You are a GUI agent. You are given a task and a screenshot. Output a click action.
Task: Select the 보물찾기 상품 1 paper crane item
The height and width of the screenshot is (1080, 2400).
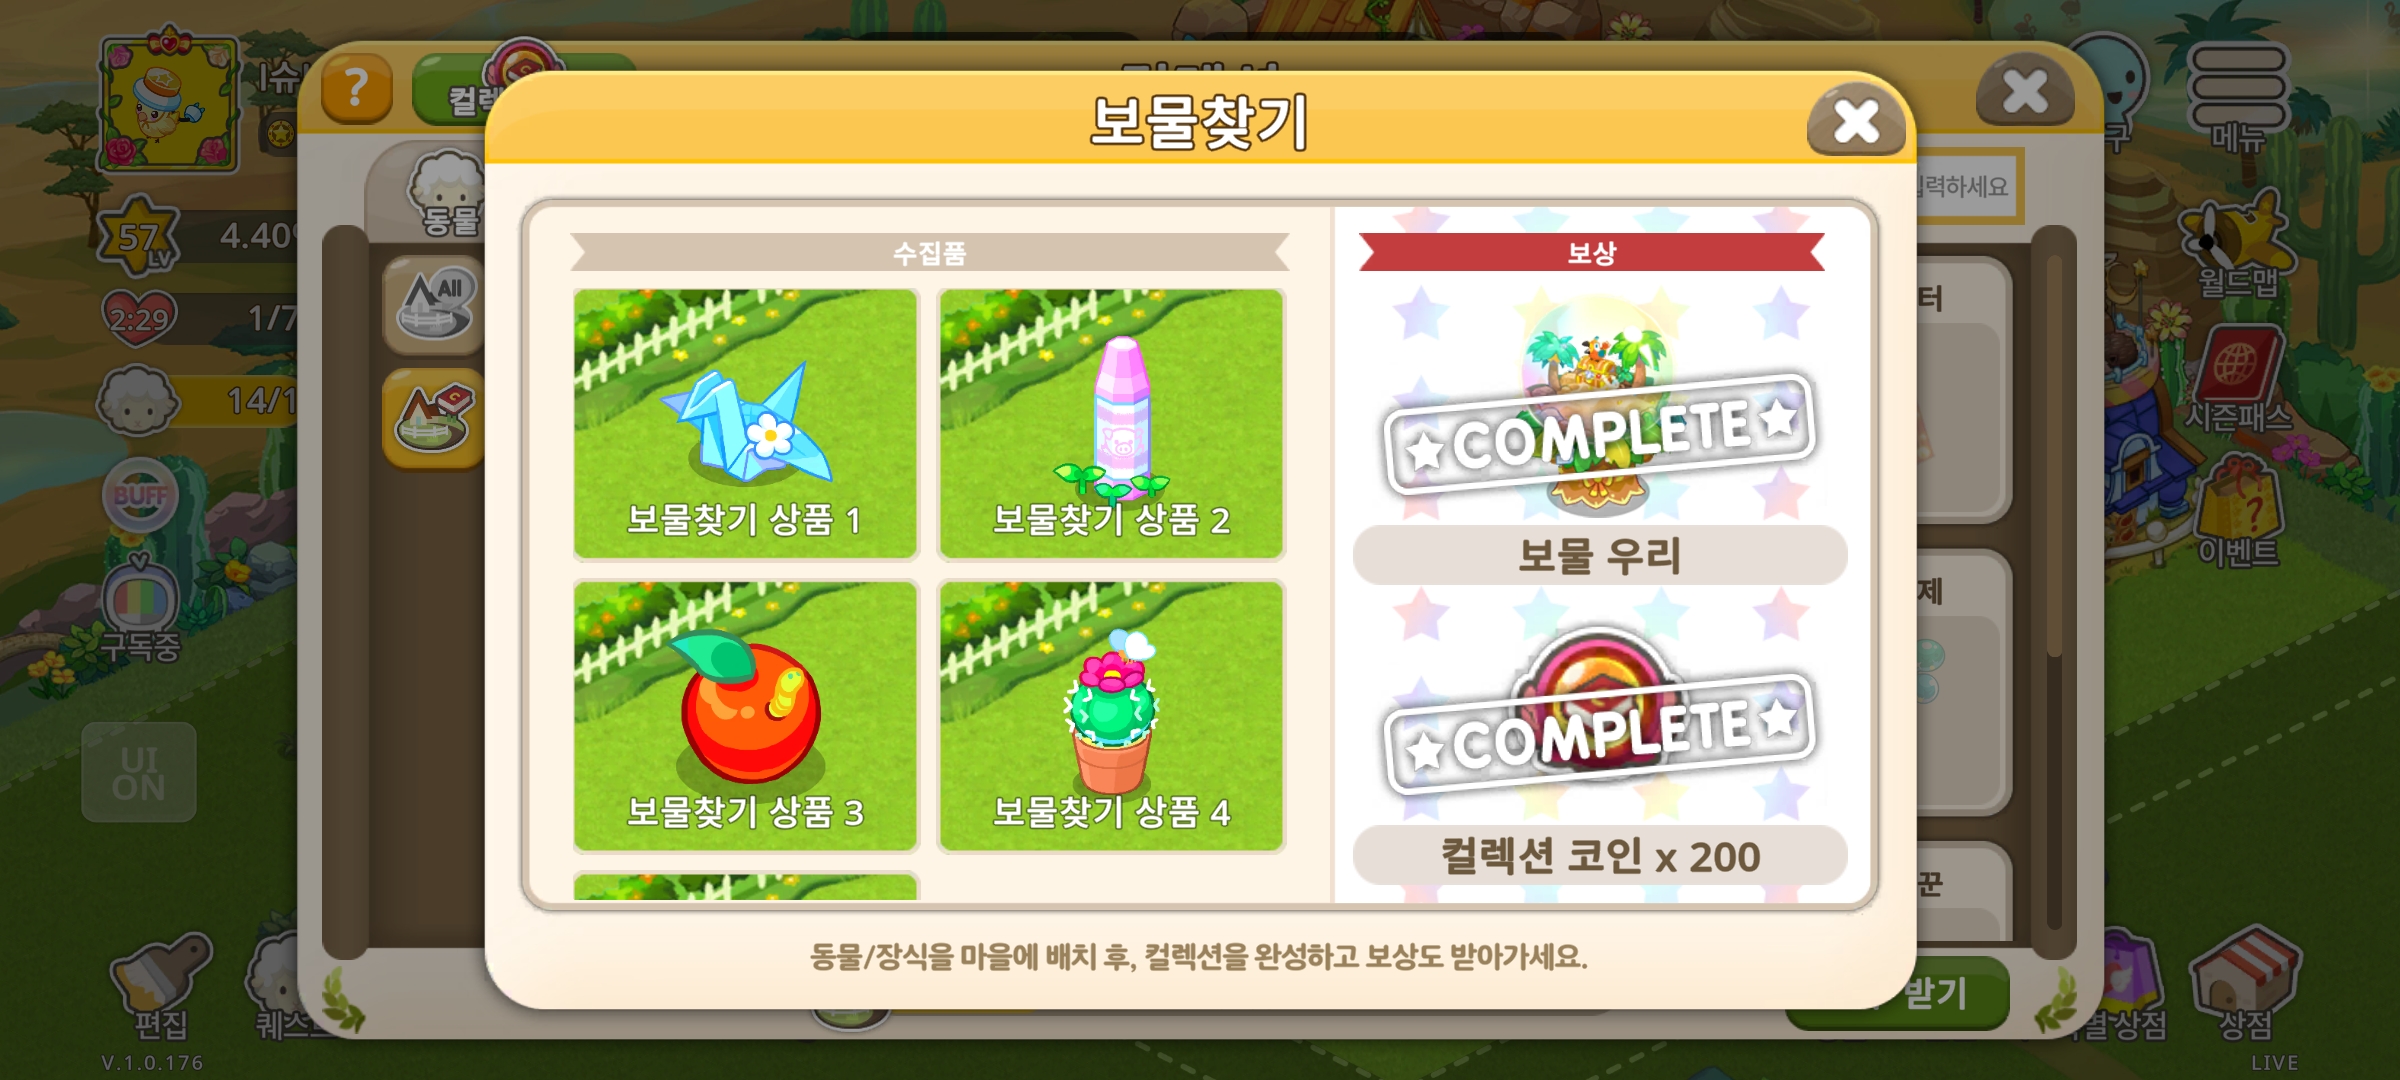[x=745, y=424]
